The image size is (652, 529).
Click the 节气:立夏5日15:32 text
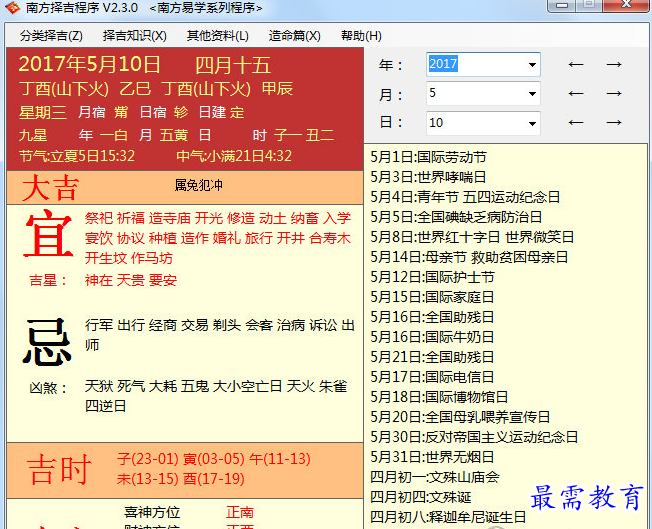[x=77, y=156]
